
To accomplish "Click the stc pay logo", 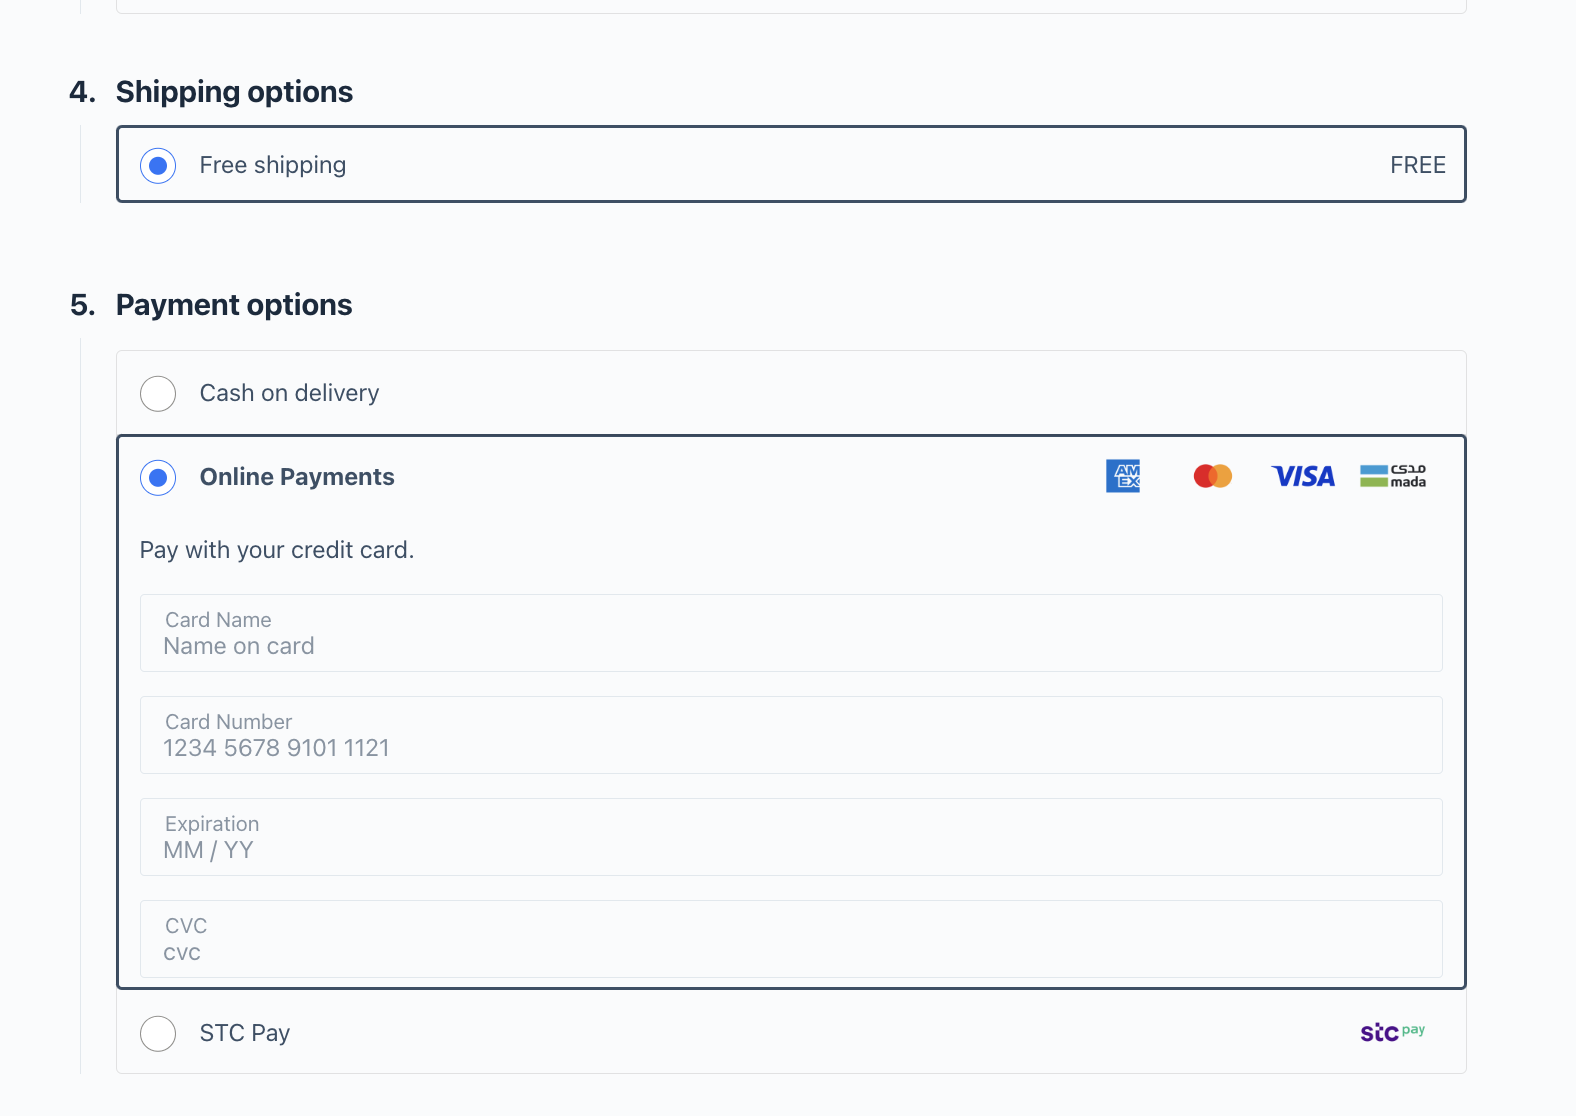I will click(1392, 1032).
